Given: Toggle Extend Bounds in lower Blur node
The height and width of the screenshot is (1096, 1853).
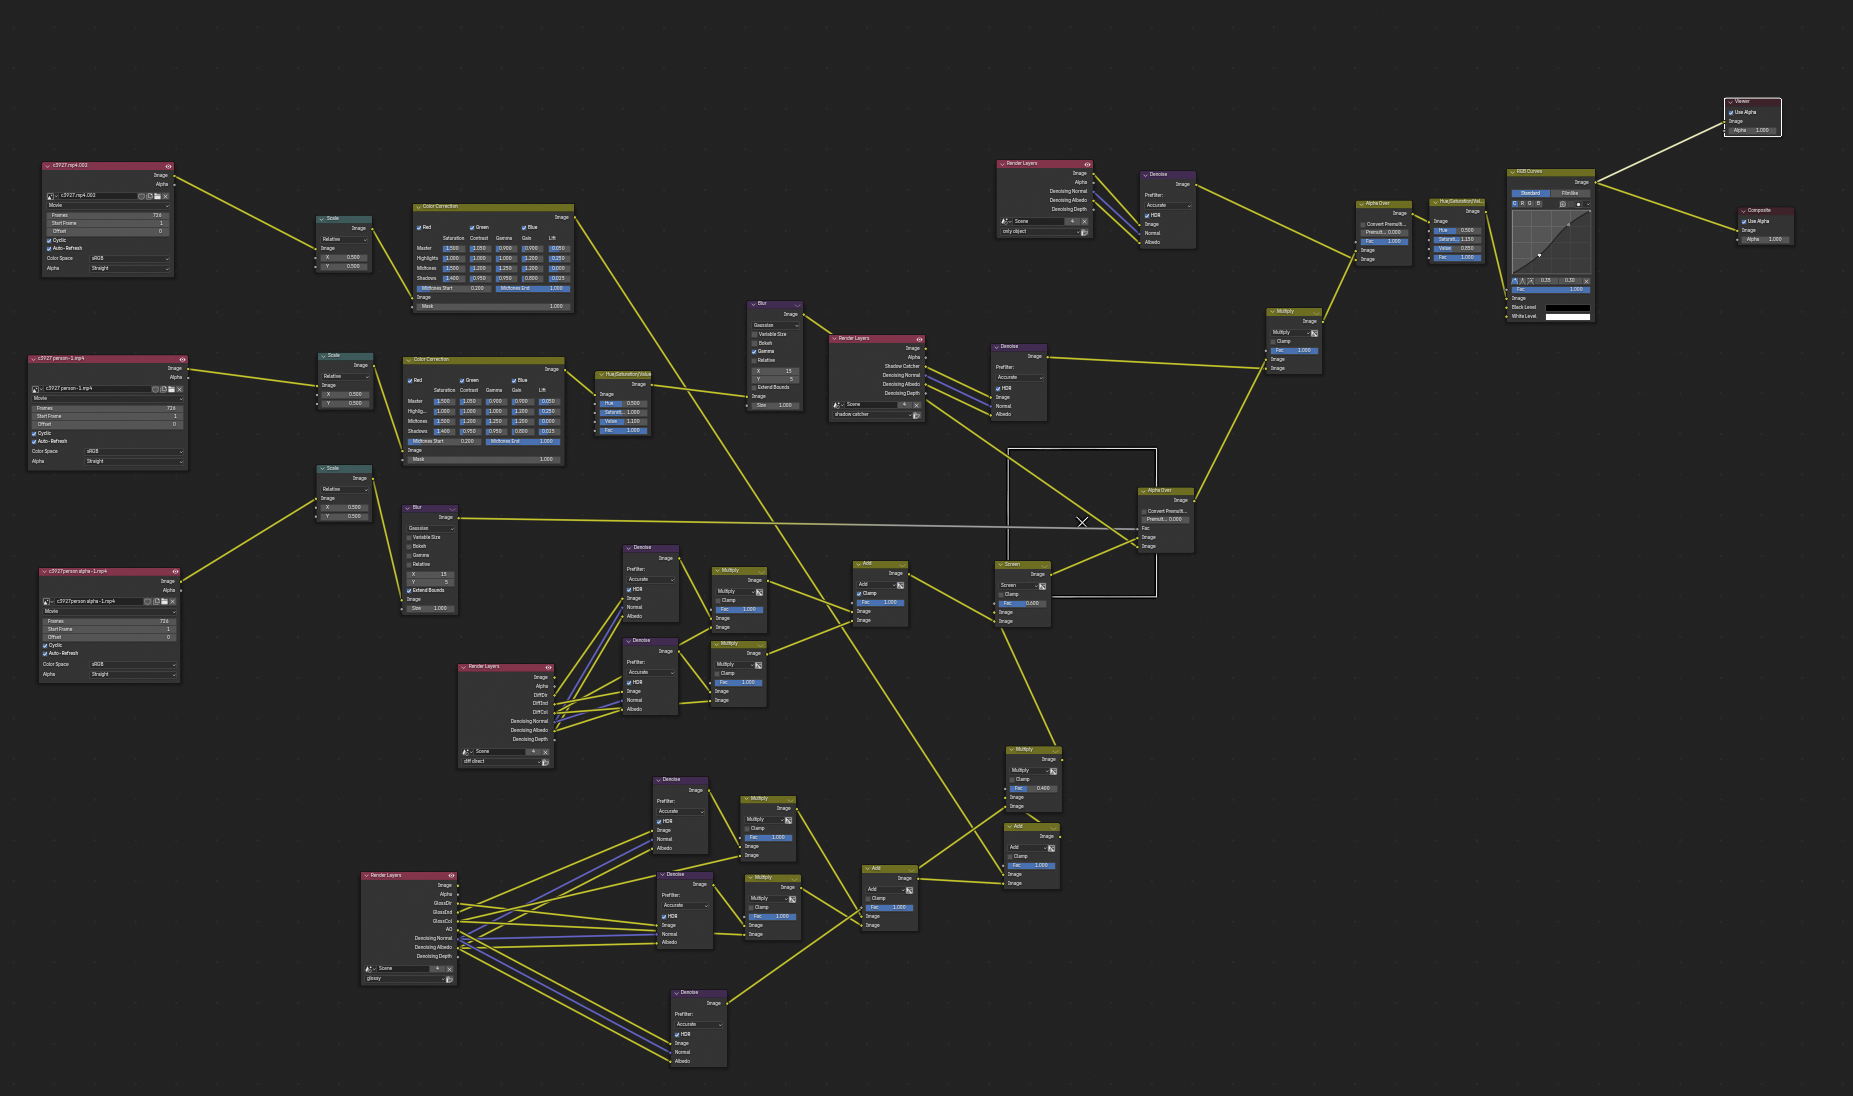Looking at the screenshot, I should 409,591.
